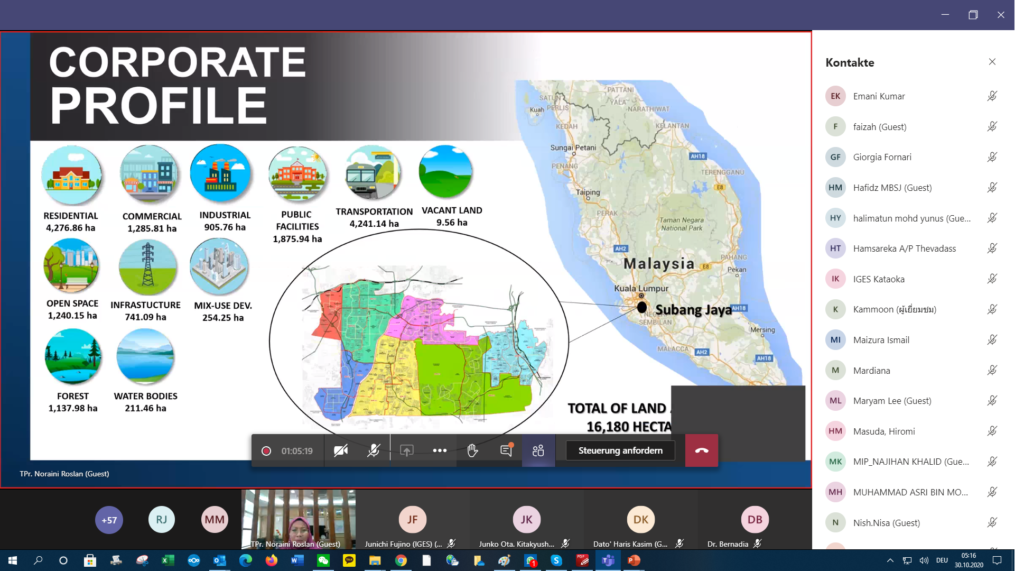Viewport: 1024px width, 571px height.
Task: Open Excel from the Windows taskbar
Action: (167, 561)
